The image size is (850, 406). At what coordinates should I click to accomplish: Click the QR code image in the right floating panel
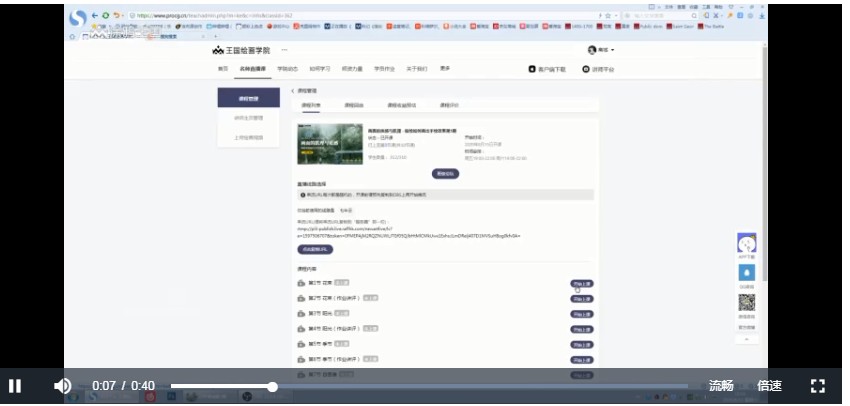point(746,302)
